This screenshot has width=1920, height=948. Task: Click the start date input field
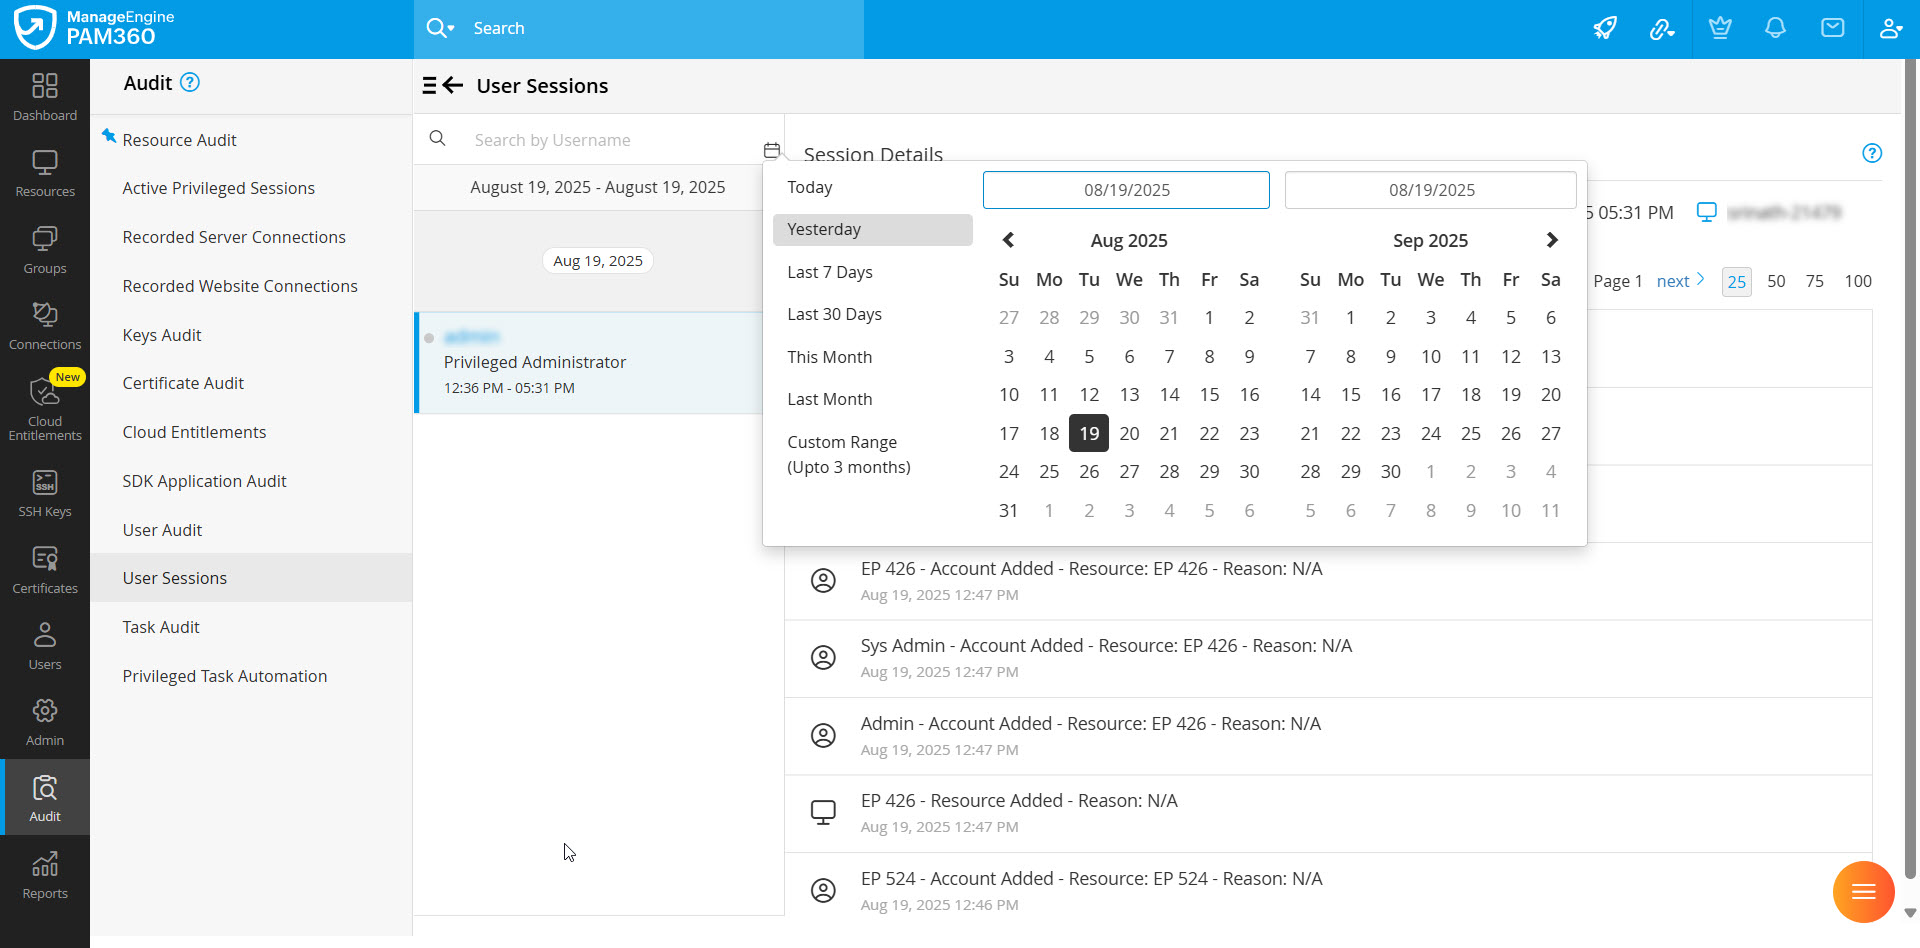coord(1126,190)
